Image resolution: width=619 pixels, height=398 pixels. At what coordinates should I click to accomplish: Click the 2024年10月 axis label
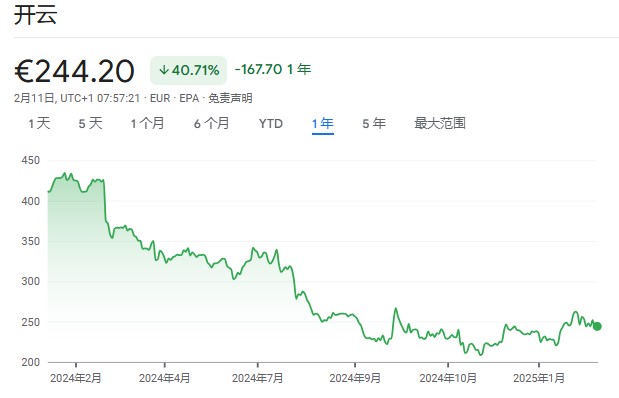448,378
